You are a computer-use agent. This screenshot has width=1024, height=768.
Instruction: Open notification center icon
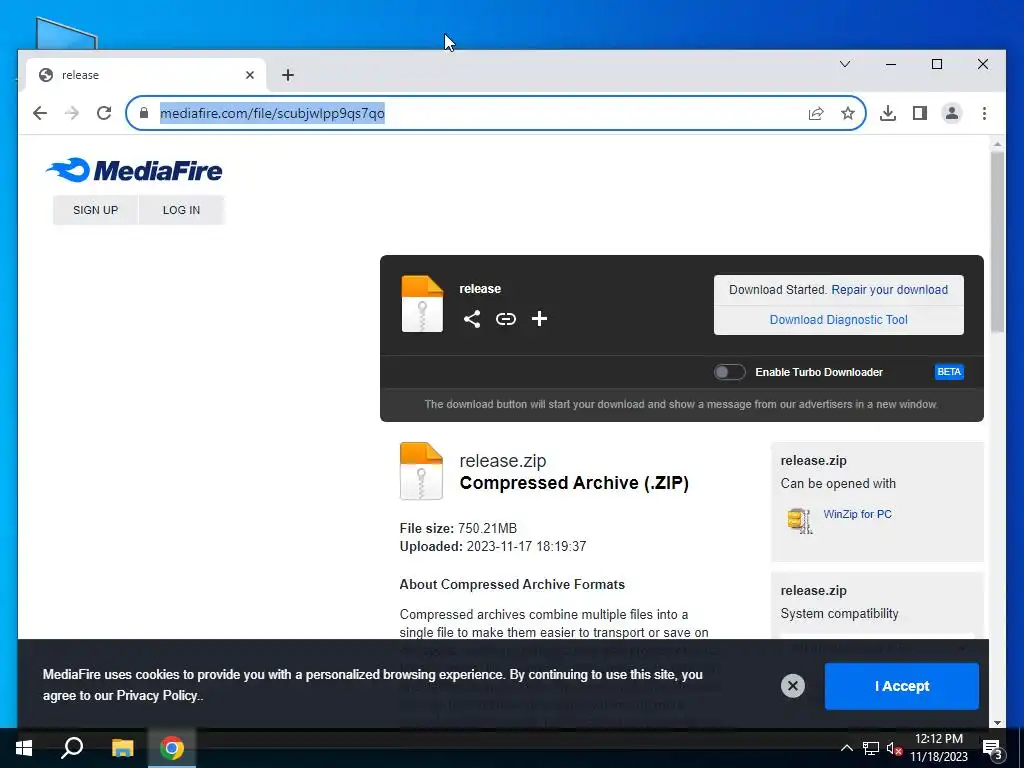[x=993, y=749]
